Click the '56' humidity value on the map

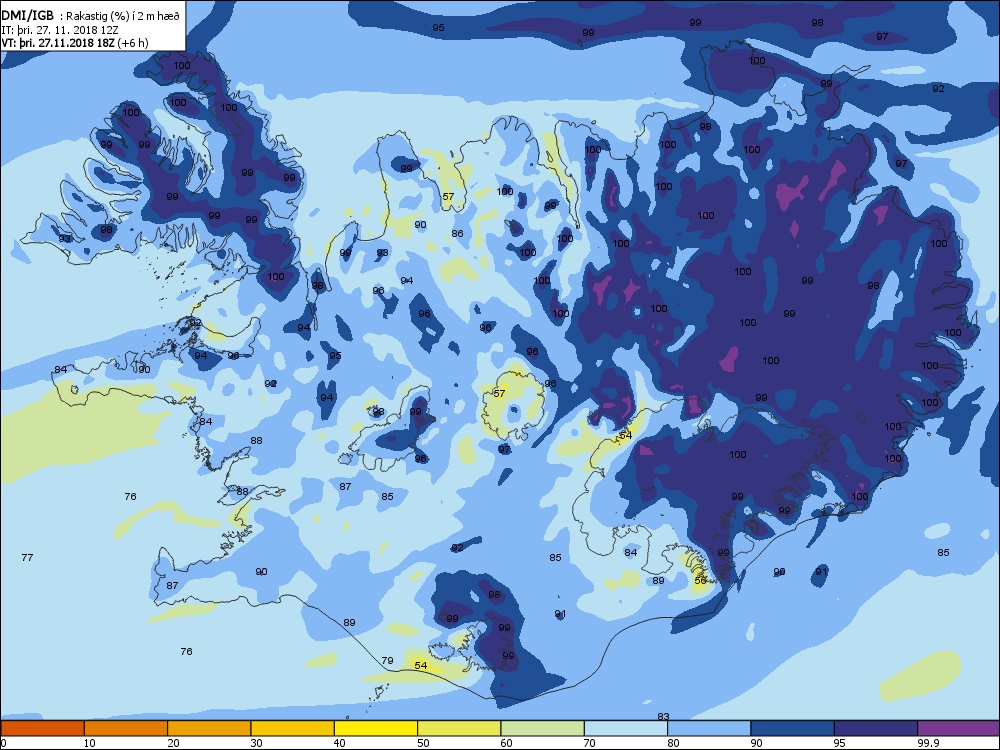[x=700, y=580]
